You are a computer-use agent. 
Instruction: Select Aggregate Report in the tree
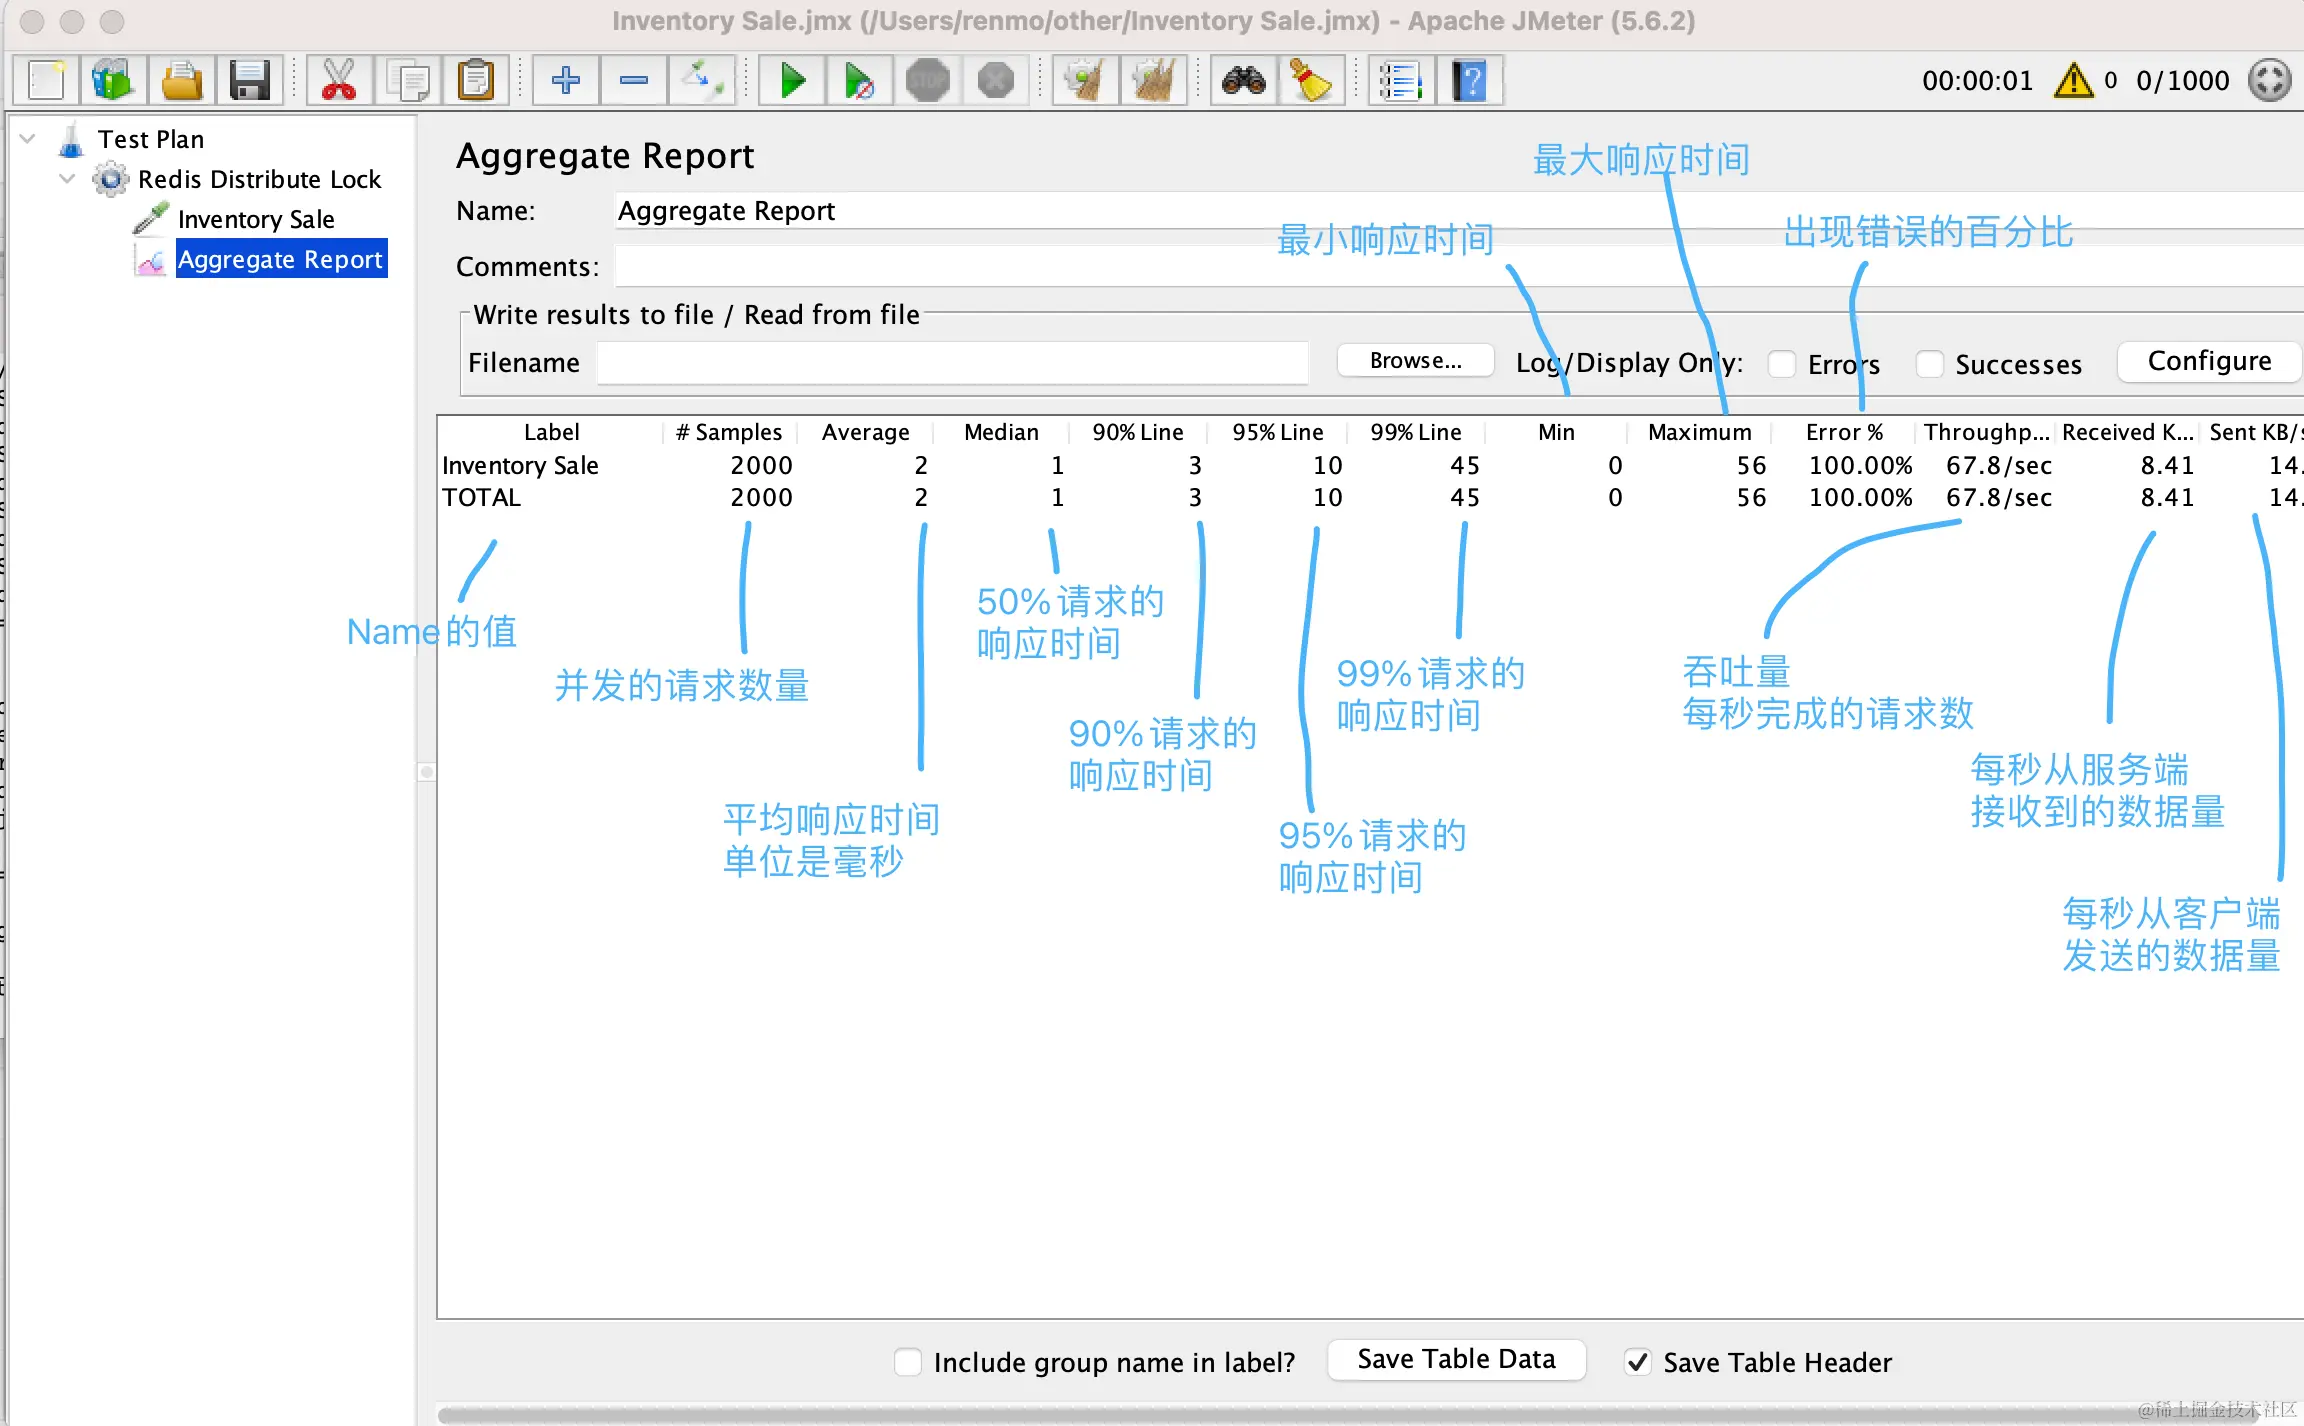[x=281, y=259]
